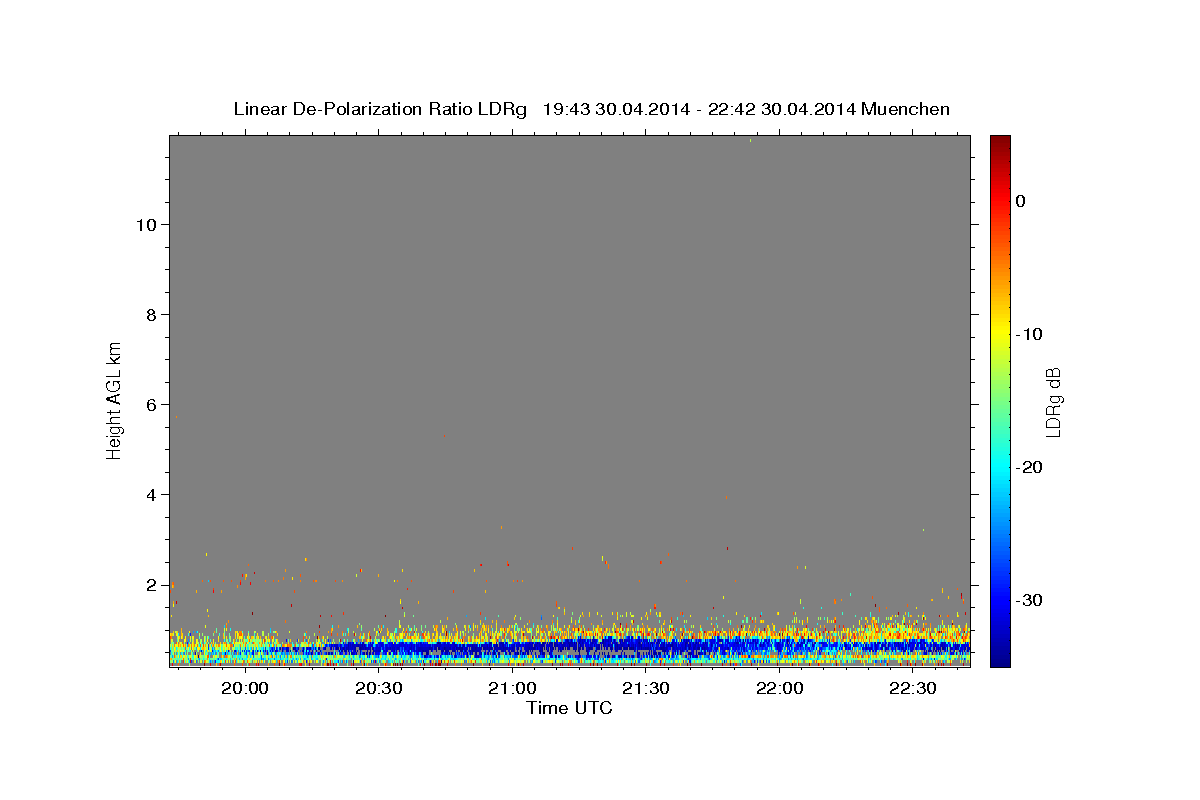Click the start time '19:43 30.04.2014' in the title
Screen dimensions: 1200x800
(x=616, y=109)
